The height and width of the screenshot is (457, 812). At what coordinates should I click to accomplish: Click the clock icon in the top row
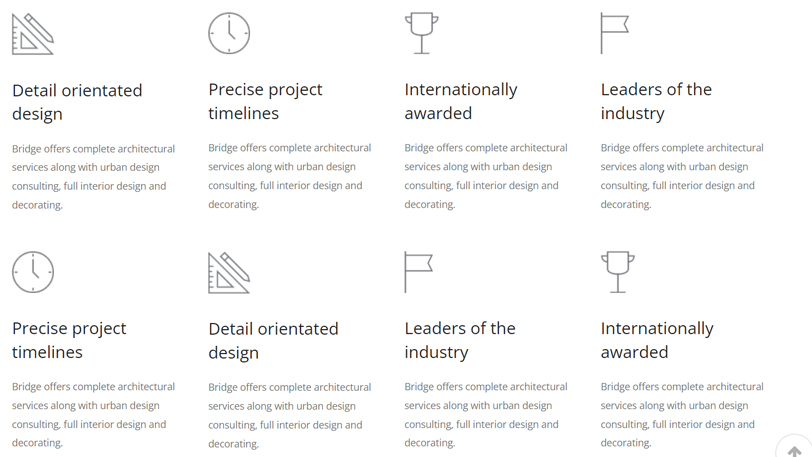point(229,33)
